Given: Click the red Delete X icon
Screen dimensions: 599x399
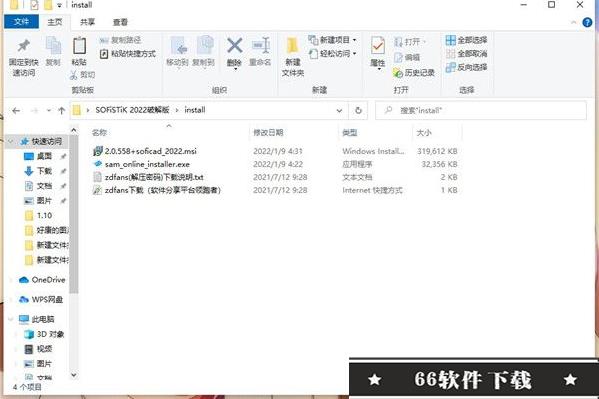Looking at the screenshot, I should coord(235,46).
